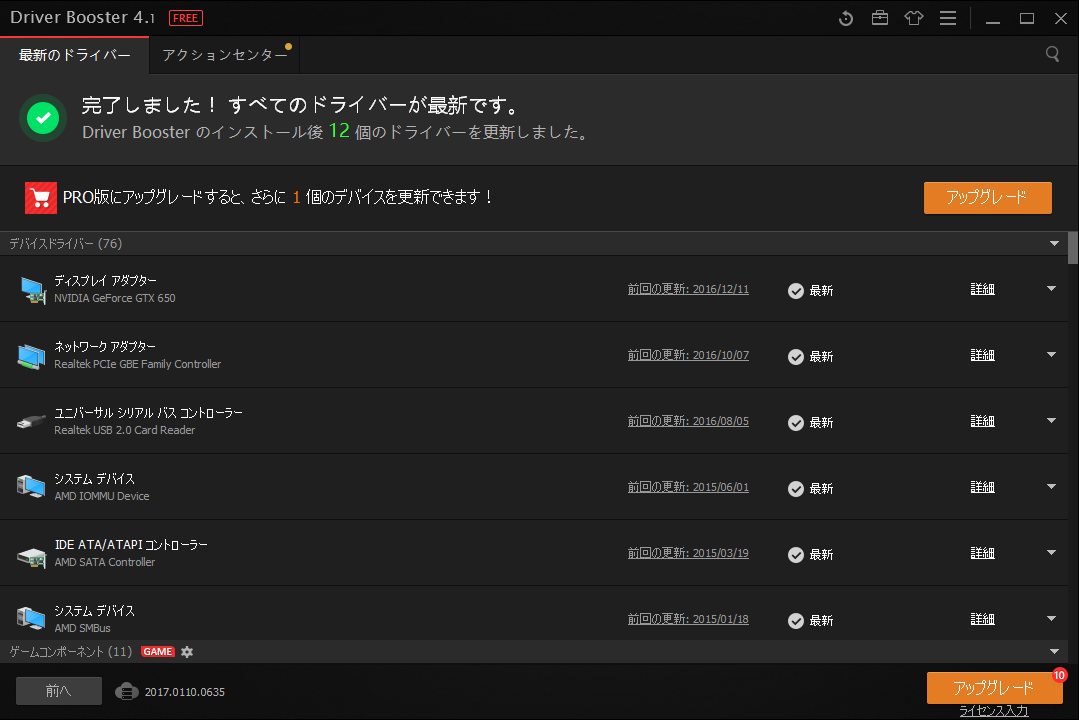The image size is (1079, 720).
Task: Click the AMD SMBus device icon
Action: 30,618
